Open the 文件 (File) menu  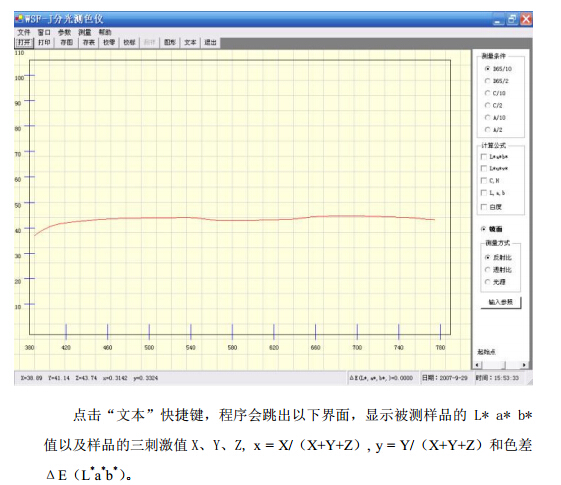click(24, 32)
